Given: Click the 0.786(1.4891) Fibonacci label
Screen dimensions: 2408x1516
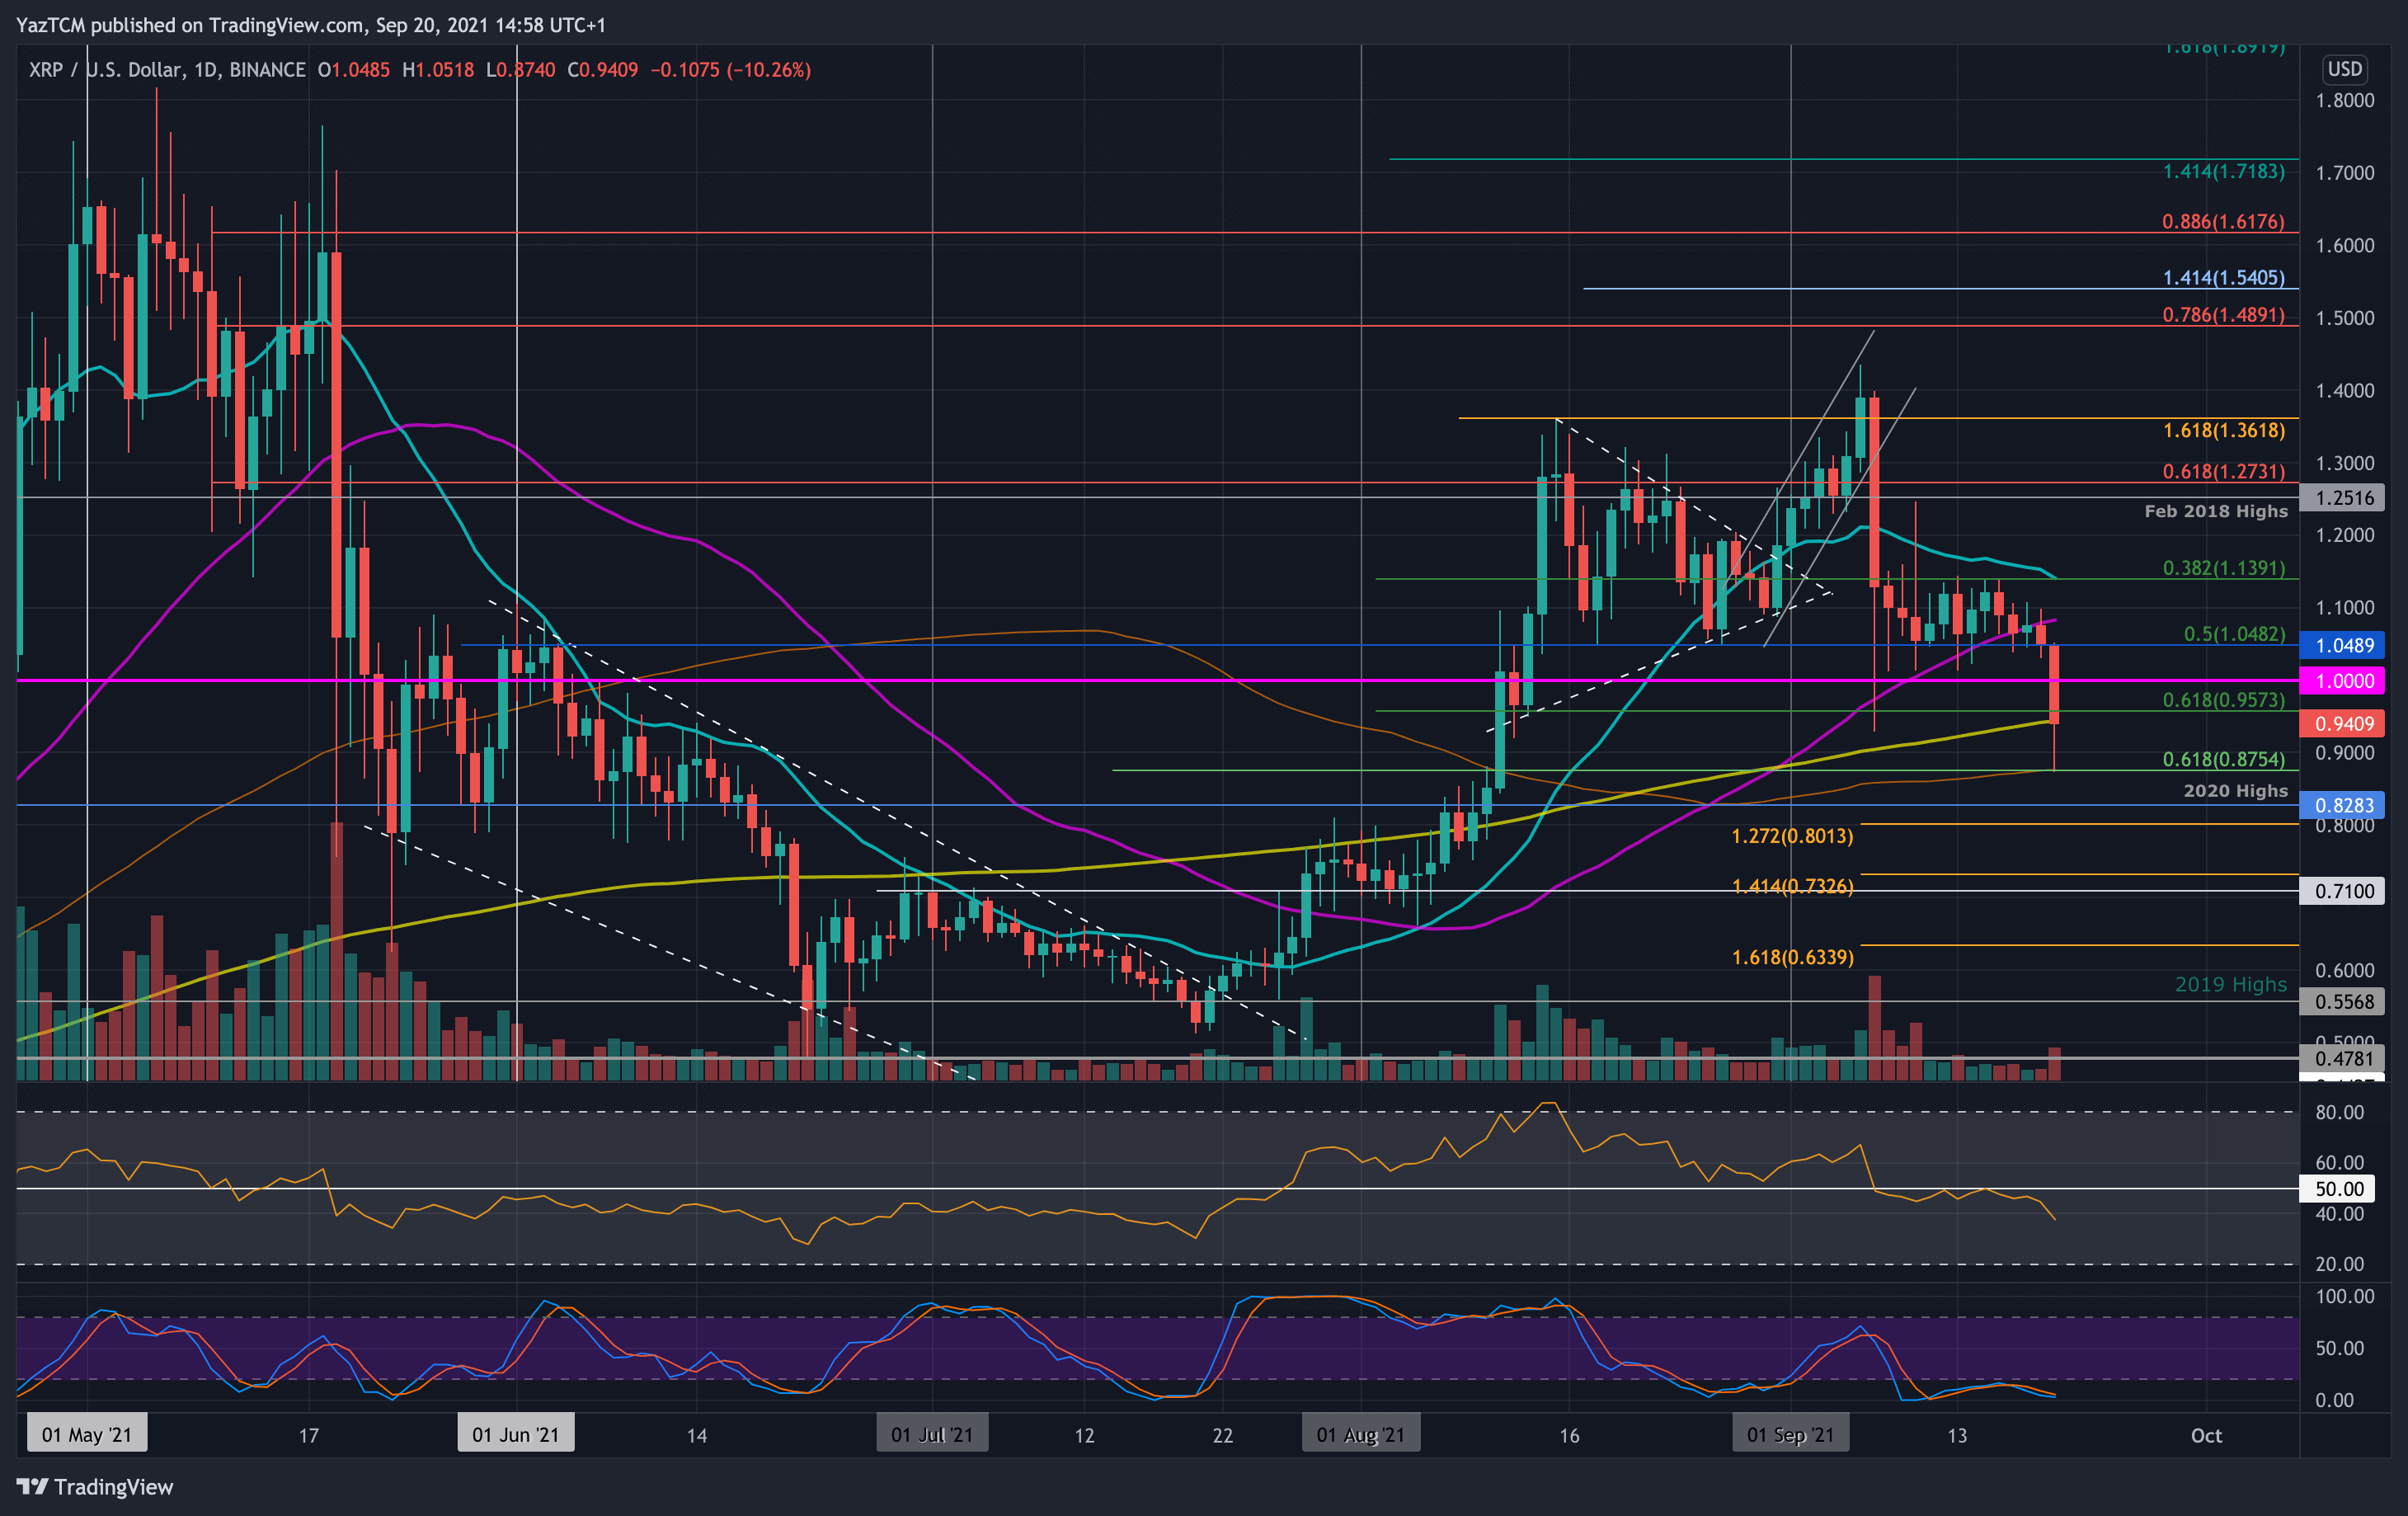Looking at the screenshot, I should point(2224,315).
